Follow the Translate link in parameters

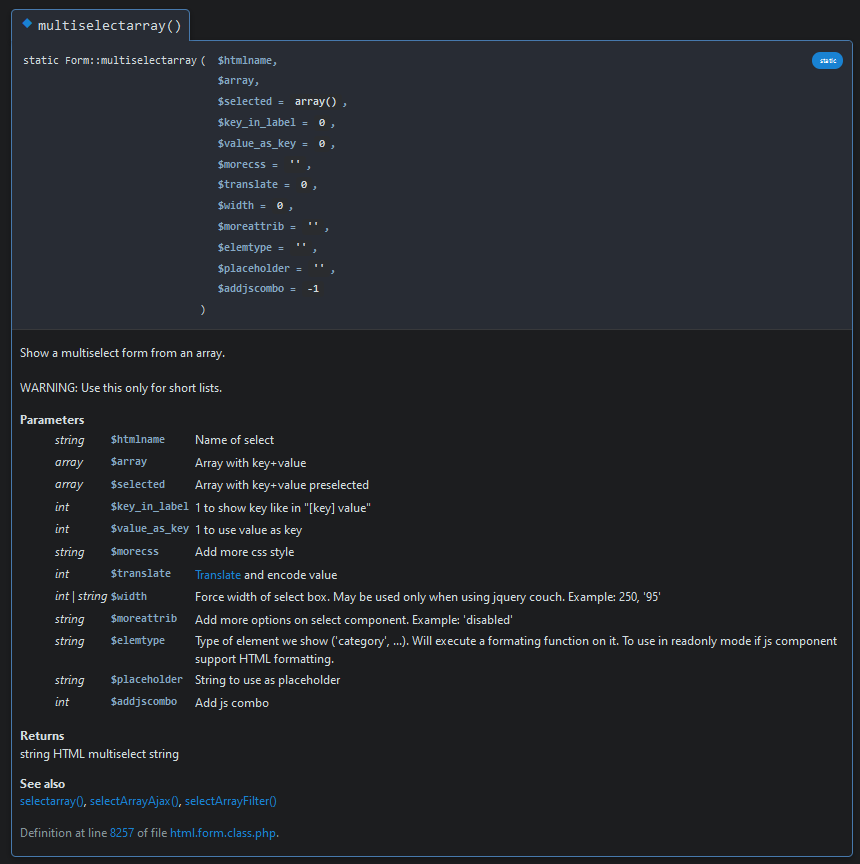[218, 575]
